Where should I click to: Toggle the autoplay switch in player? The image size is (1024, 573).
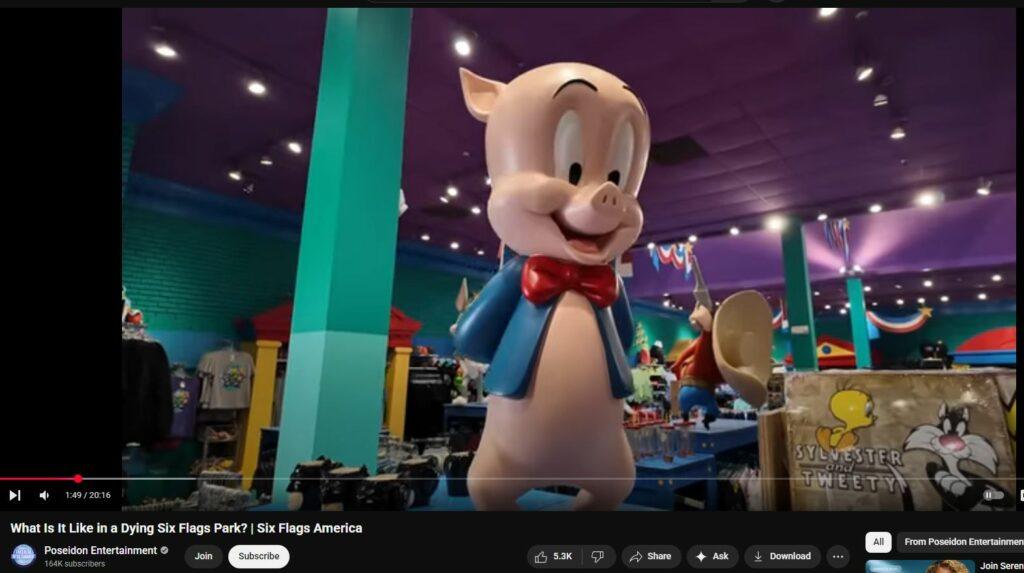pos(993,495)
